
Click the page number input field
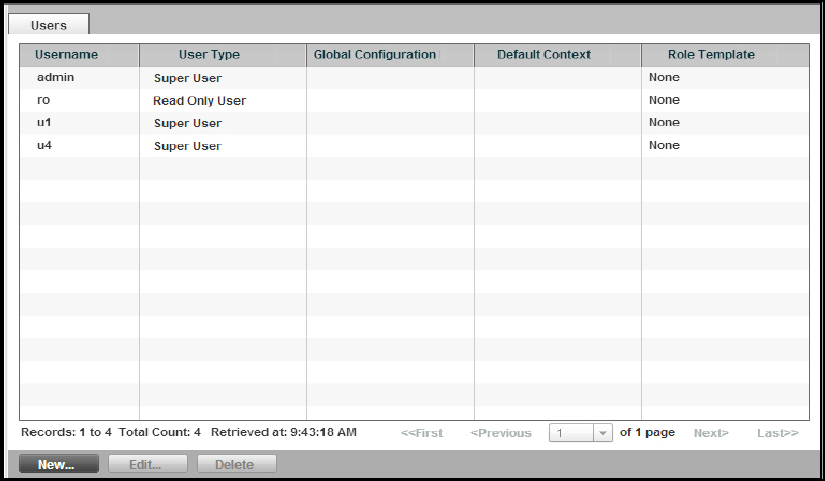click(x=570, y=433)
